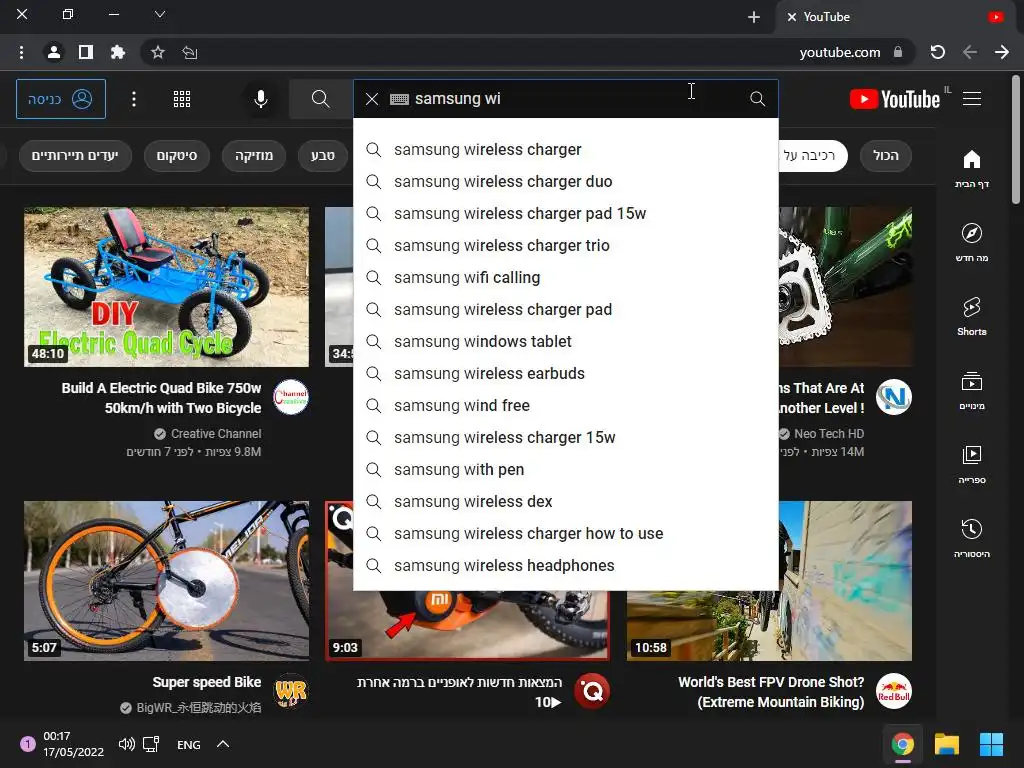Open a new browser tab with plus

754,17
